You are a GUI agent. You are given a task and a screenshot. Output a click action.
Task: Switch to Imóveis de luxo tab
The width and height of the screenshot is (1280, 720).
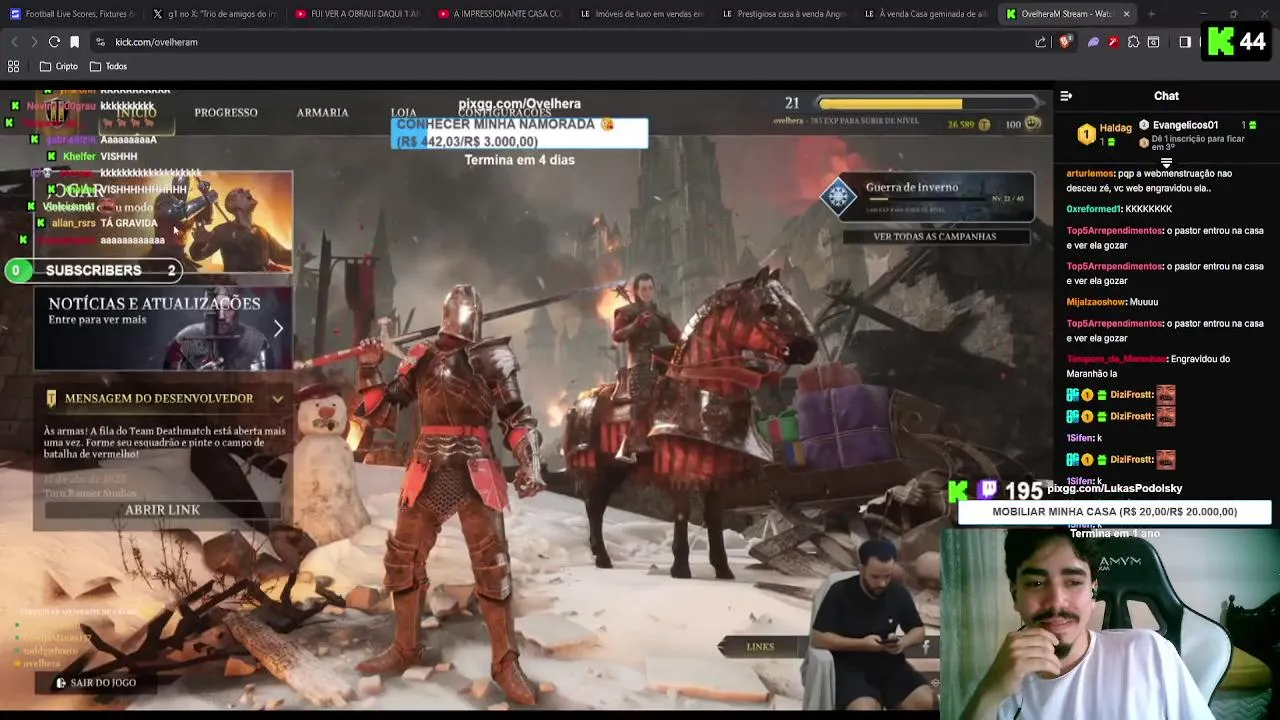click(642, 14)
